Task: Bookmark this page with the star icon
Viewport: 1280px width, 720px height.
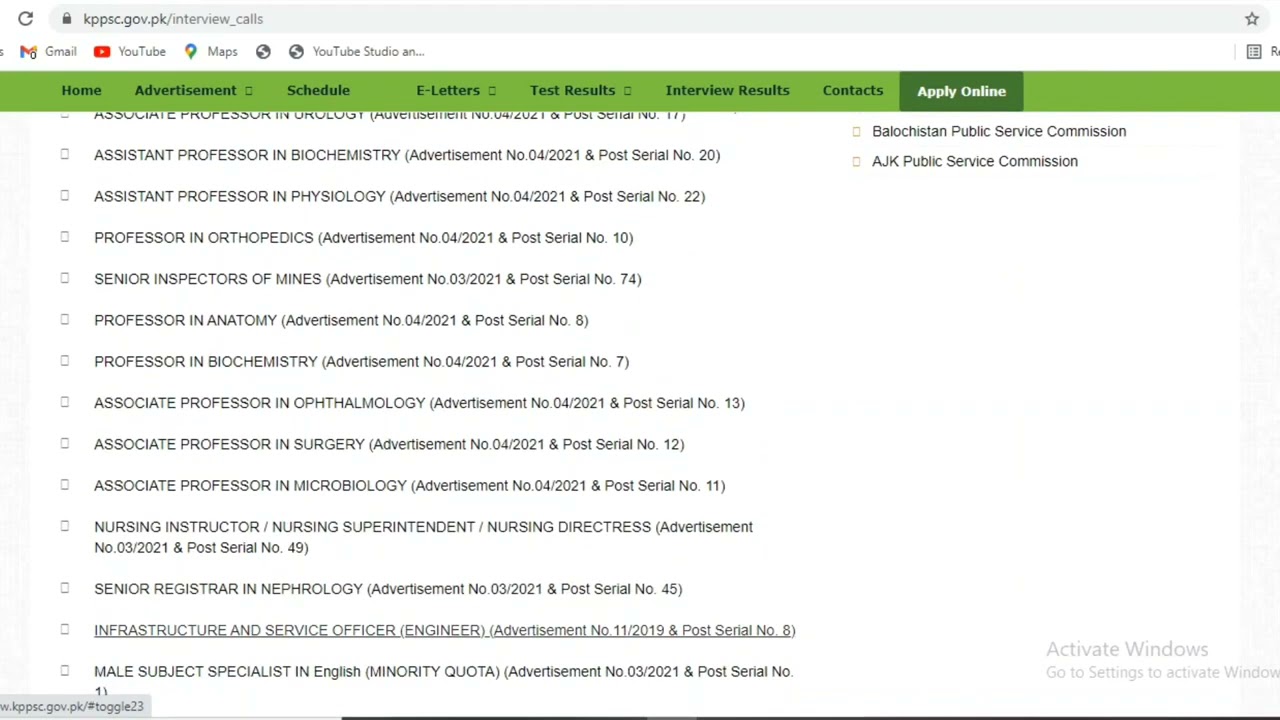Action: point(1252,18)
